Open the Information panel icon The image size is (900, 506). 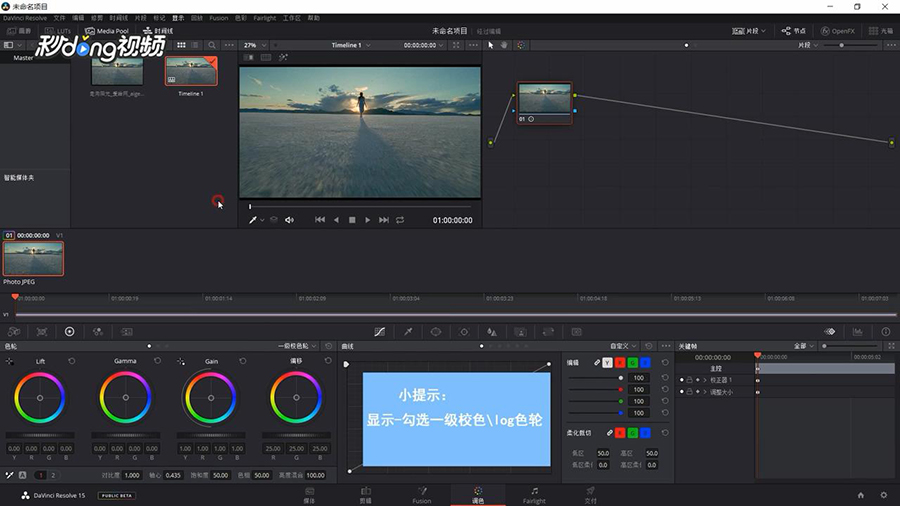coord(886,332)
